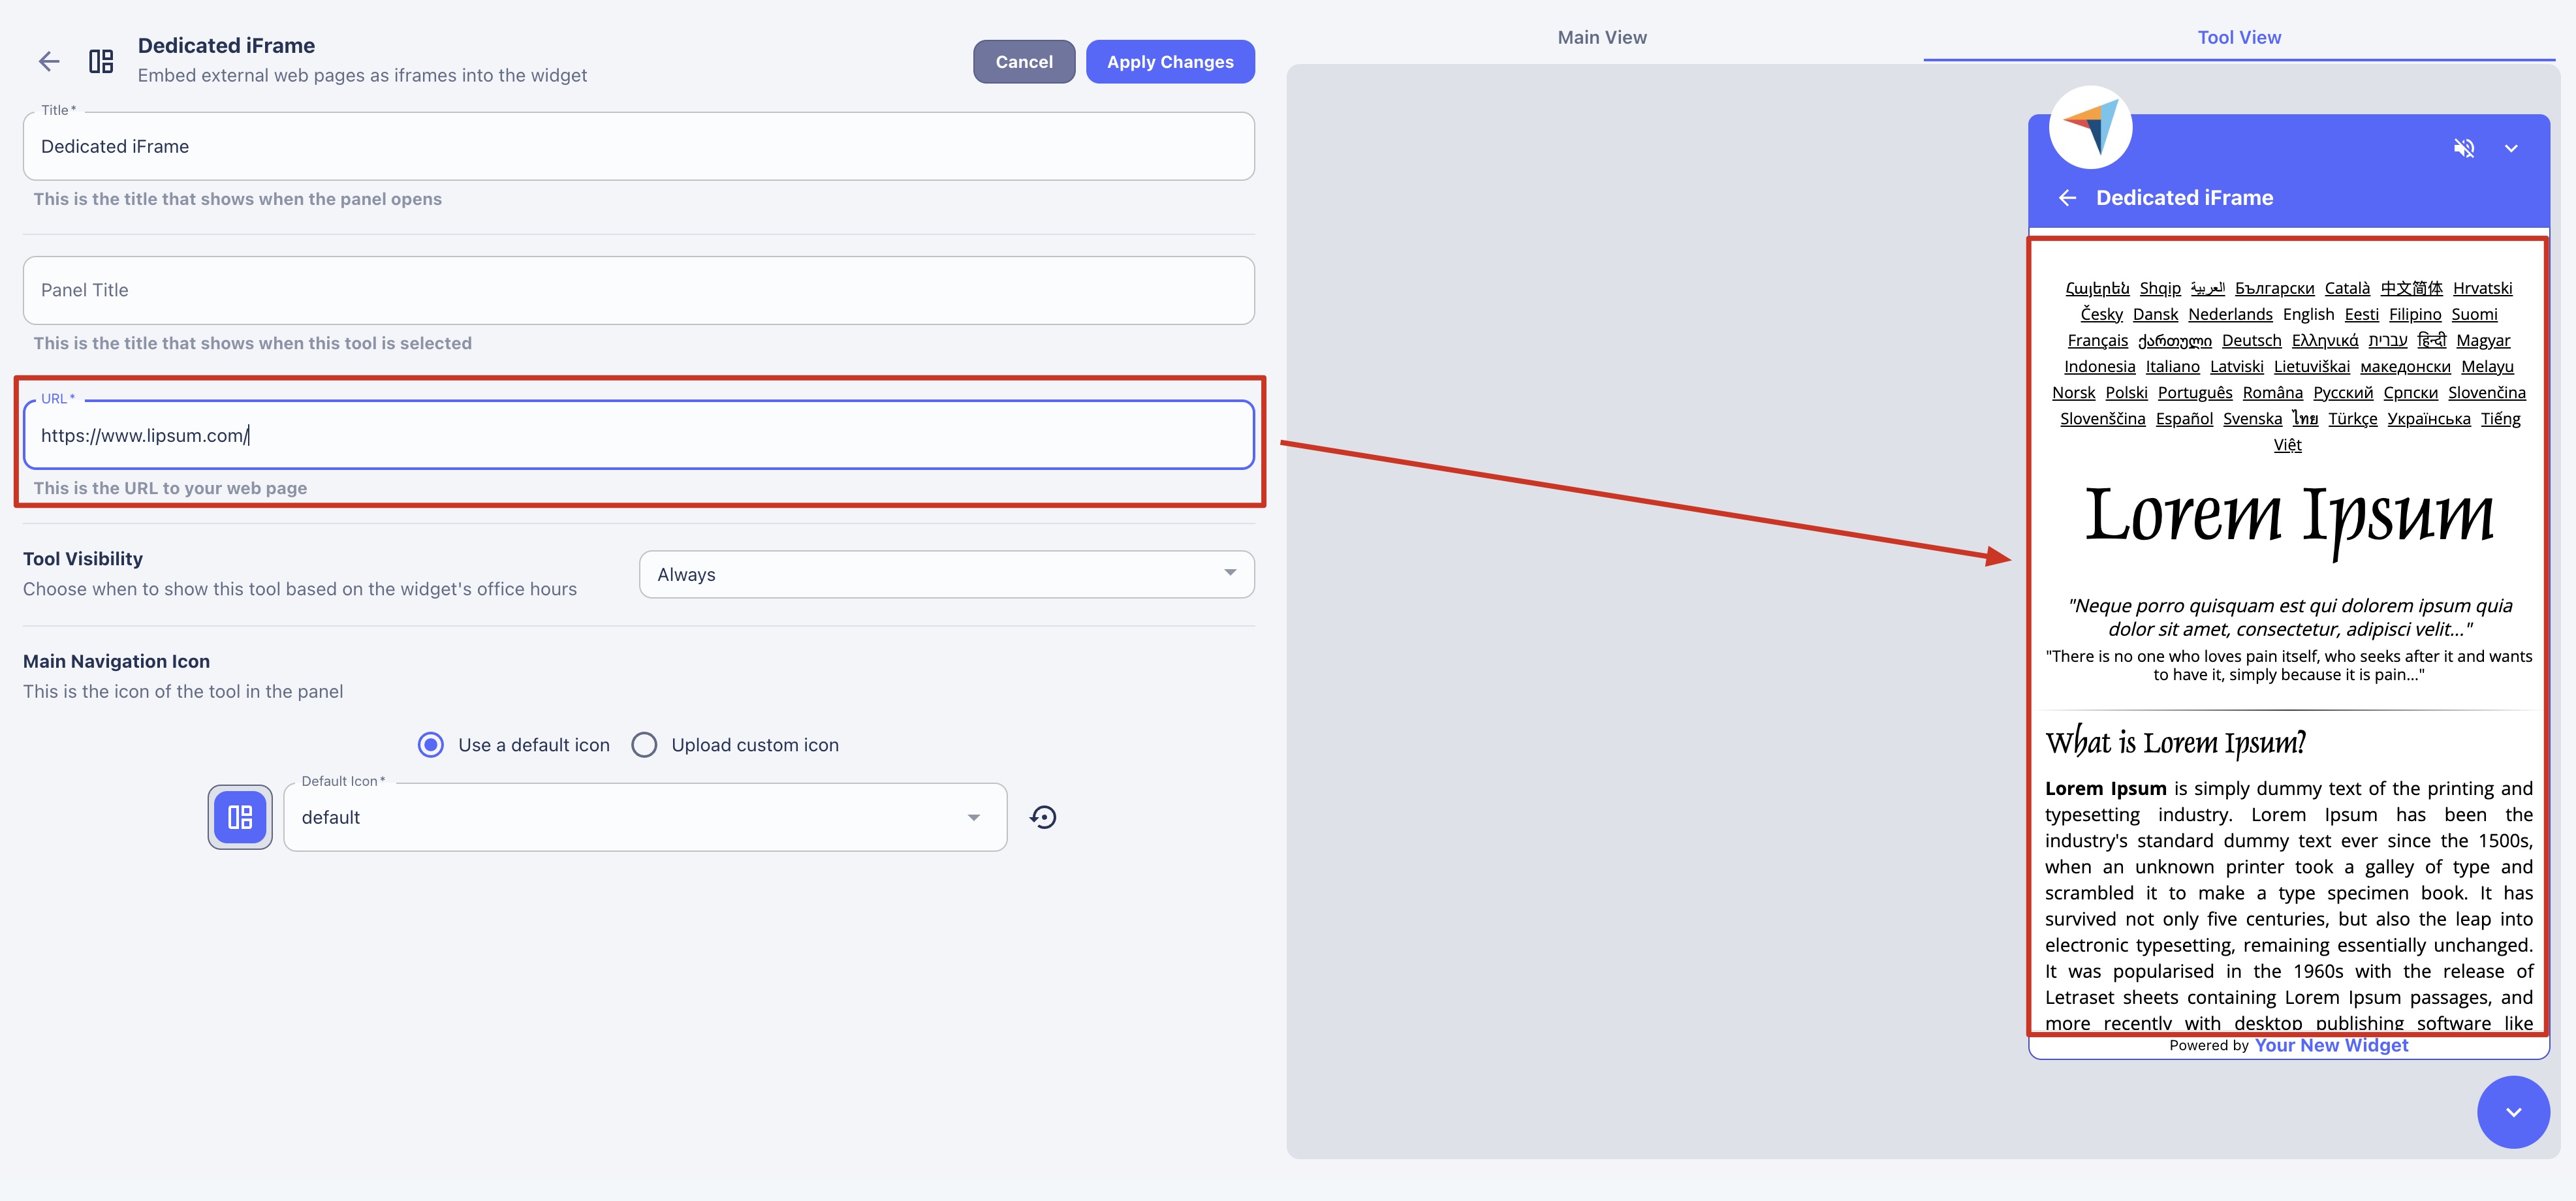
Task: Click Apply Changes button
Action: [x=1169, y=62]
